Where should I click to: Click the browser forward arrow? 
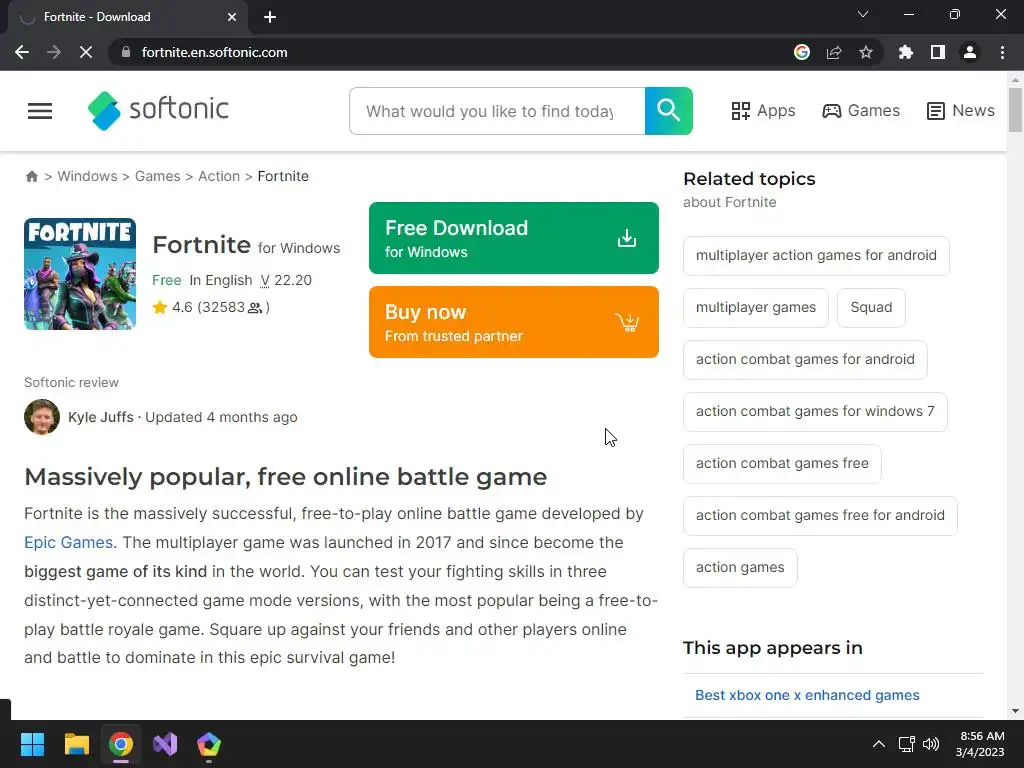click(x=54, y=52)
